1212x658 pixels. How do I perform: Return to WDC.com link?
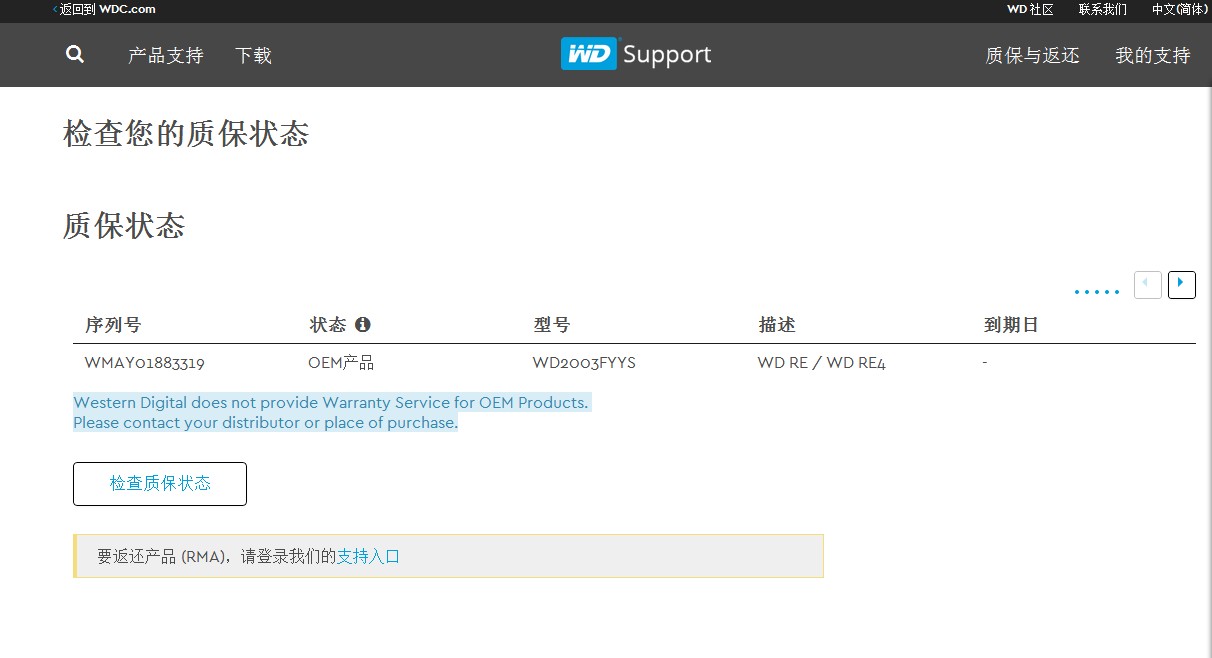click(x=105, y=9)
